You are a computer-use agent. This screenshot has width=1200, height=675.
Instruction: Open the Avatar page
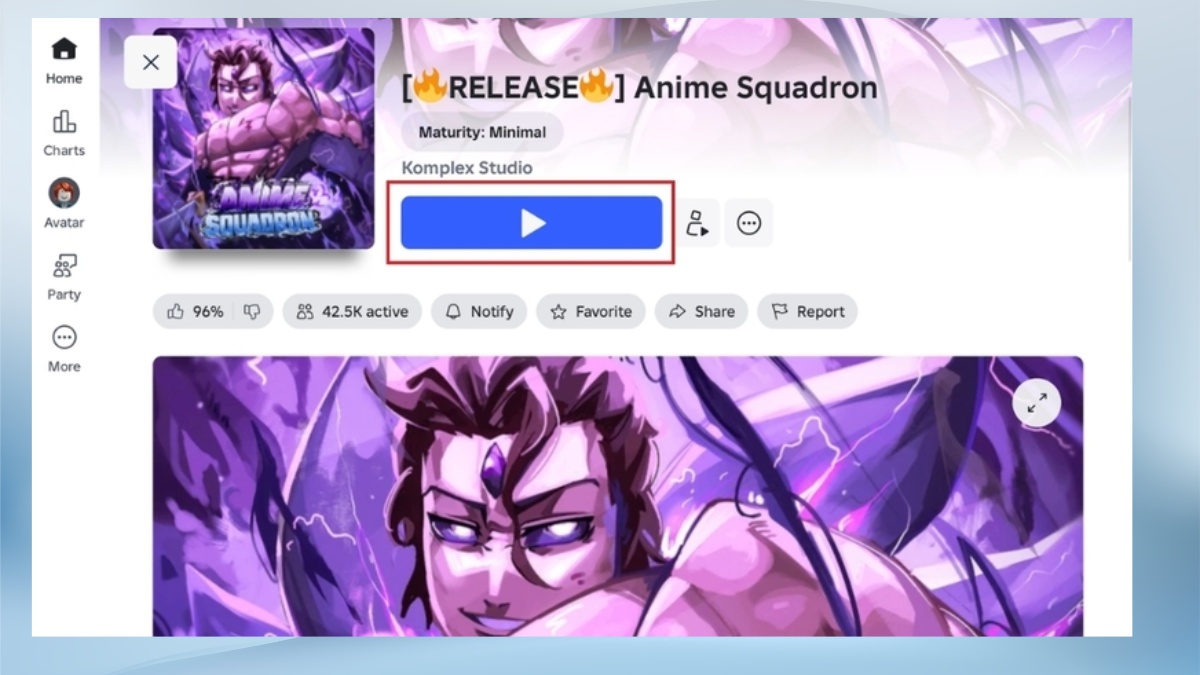tap(64, 205)
